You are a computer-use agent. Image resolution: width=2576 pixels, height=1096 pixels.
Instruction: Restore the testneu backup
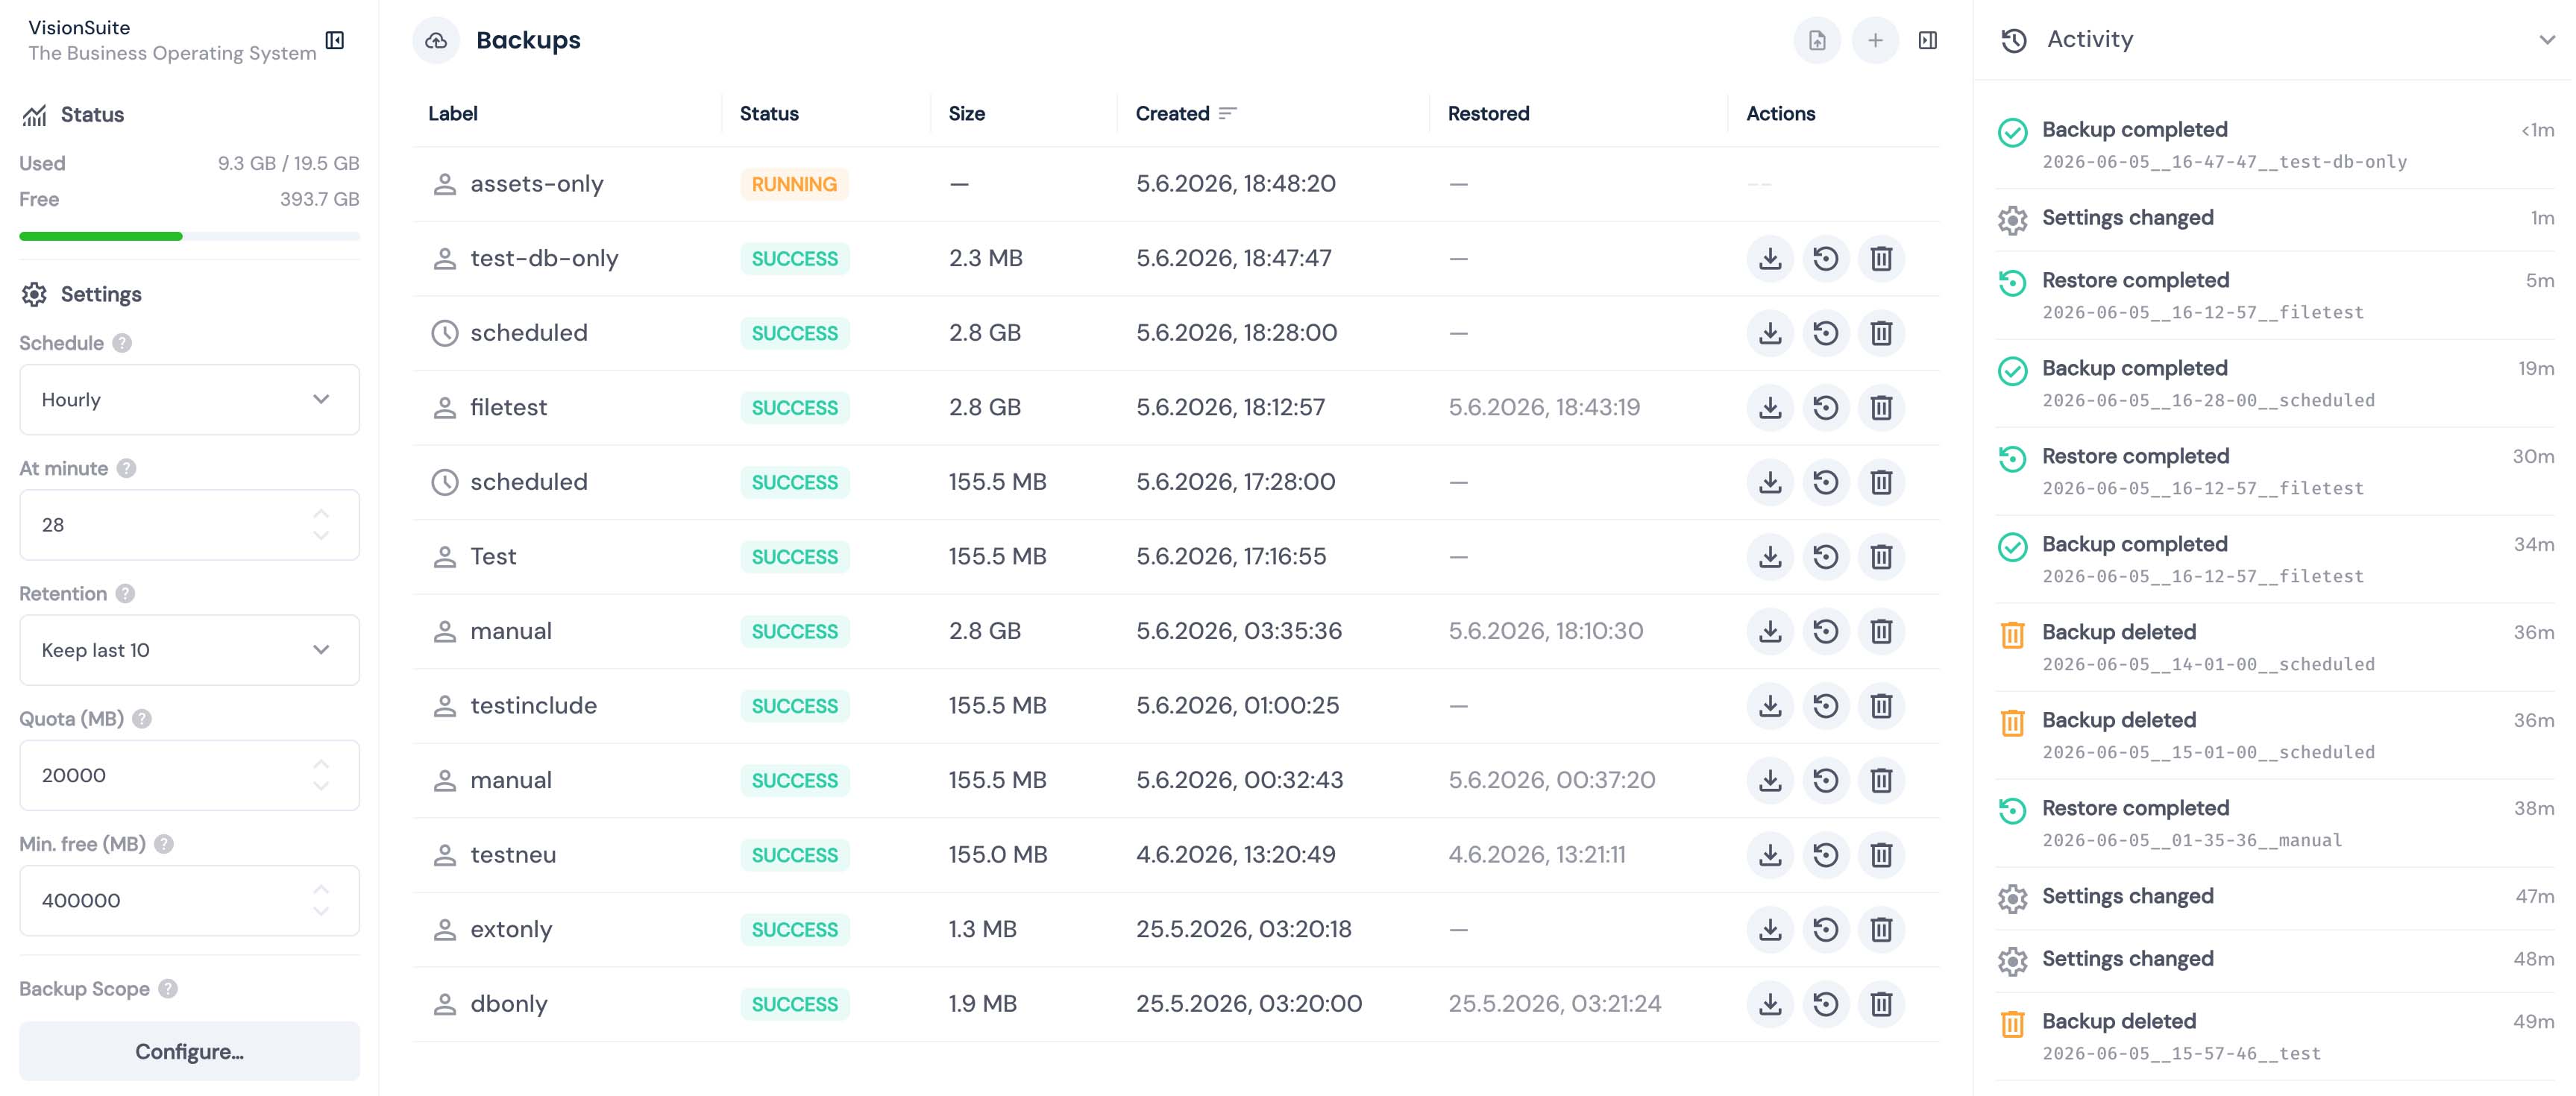(1826, 855)
